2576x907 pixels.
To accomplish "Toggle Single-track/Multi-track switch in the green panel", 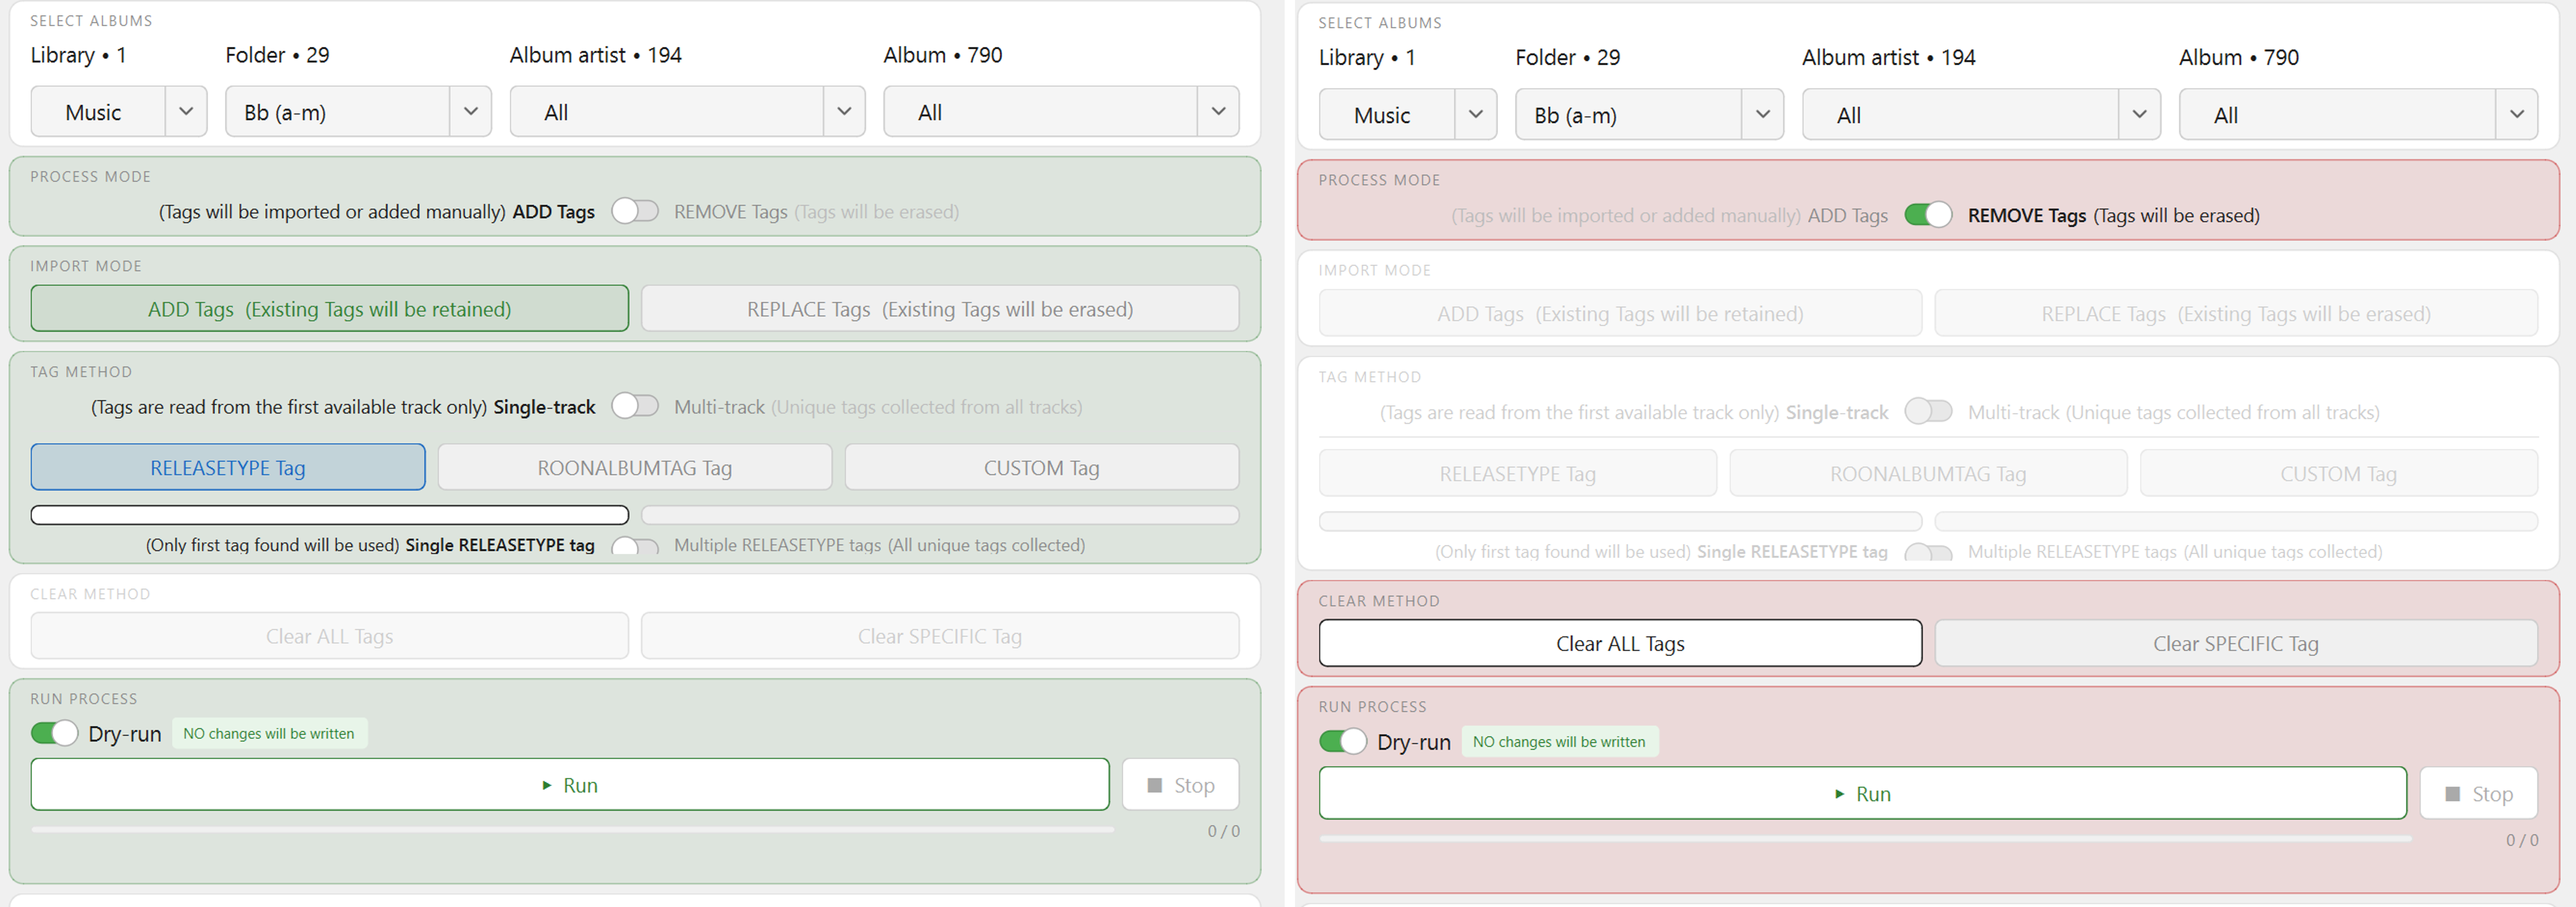I will (635, 406).
